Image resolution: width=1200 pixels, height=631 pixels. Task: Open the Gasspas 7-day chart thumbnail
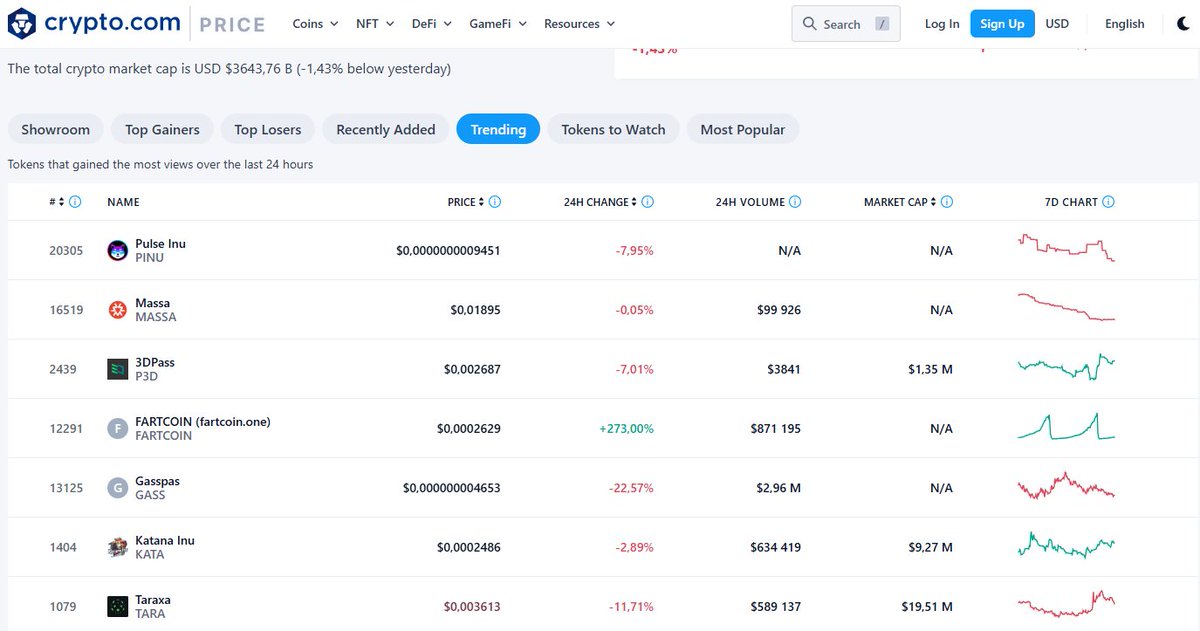pyautogui.click(x=1066, y=485)
